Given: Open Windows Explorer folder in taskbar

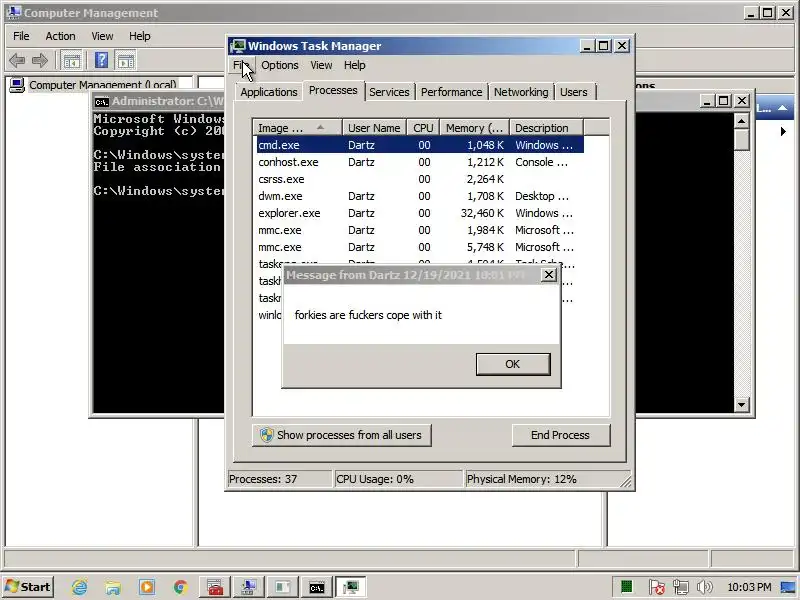Looking at the screenshot, I should click(x=113, y=587).
